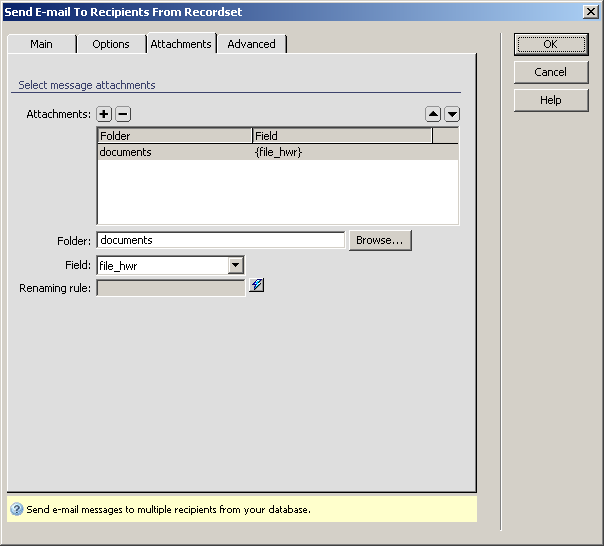Screen dimensions: 604x546
Task: Click the Cancel button
Action: tap(550, 72)
